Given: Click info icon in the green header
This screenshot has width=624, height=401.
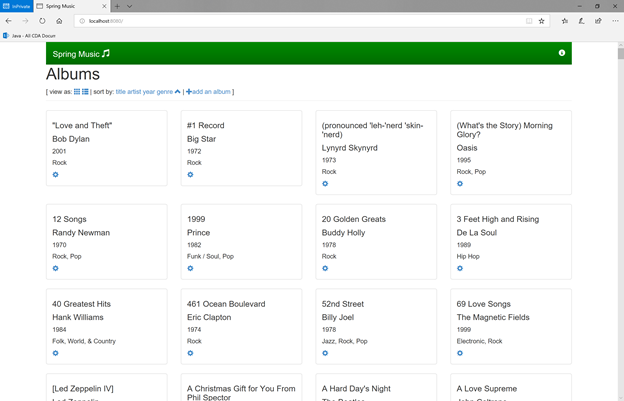Looking at the screenshot, I should pyautogui.click(x=561, y=53).
